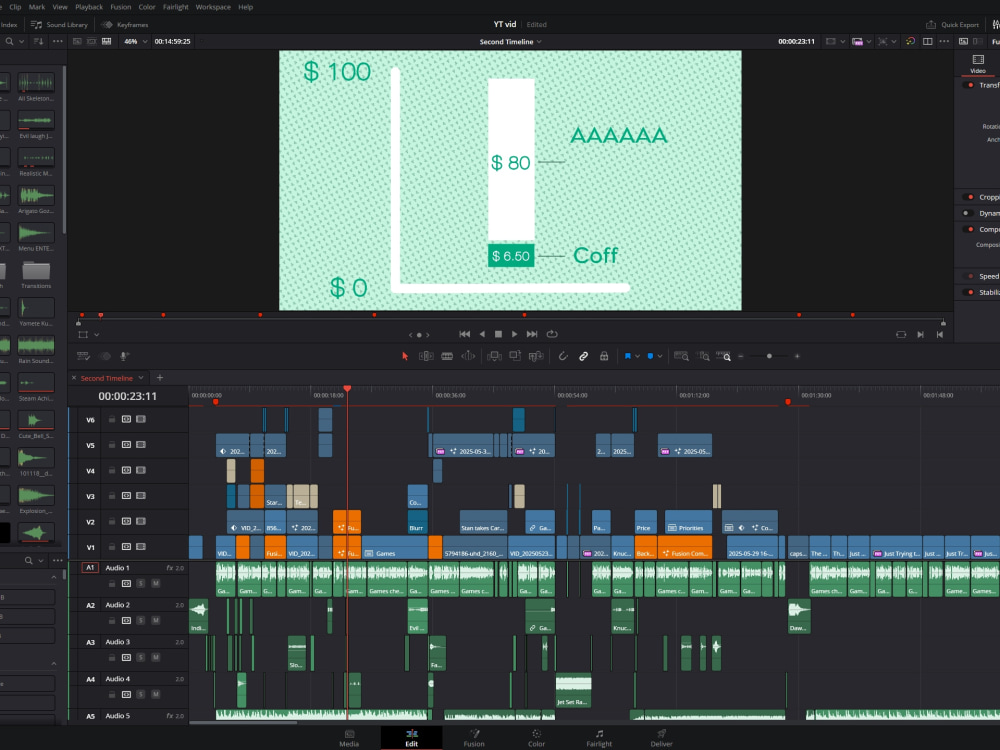Click the zoom-out minus beside timeline slider

click(x=740, y=357)
